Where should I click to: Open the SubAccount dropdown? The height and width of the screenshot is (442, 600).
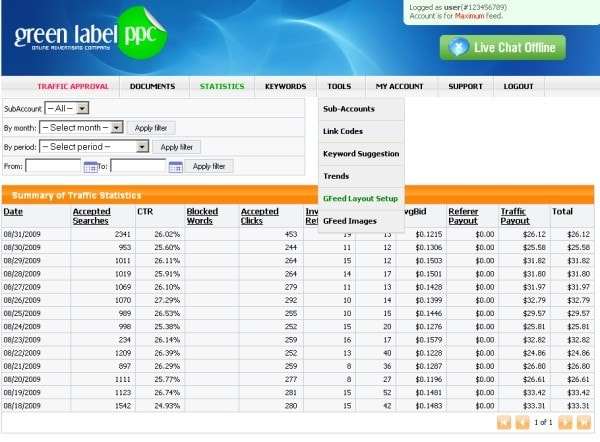(67, 108)
